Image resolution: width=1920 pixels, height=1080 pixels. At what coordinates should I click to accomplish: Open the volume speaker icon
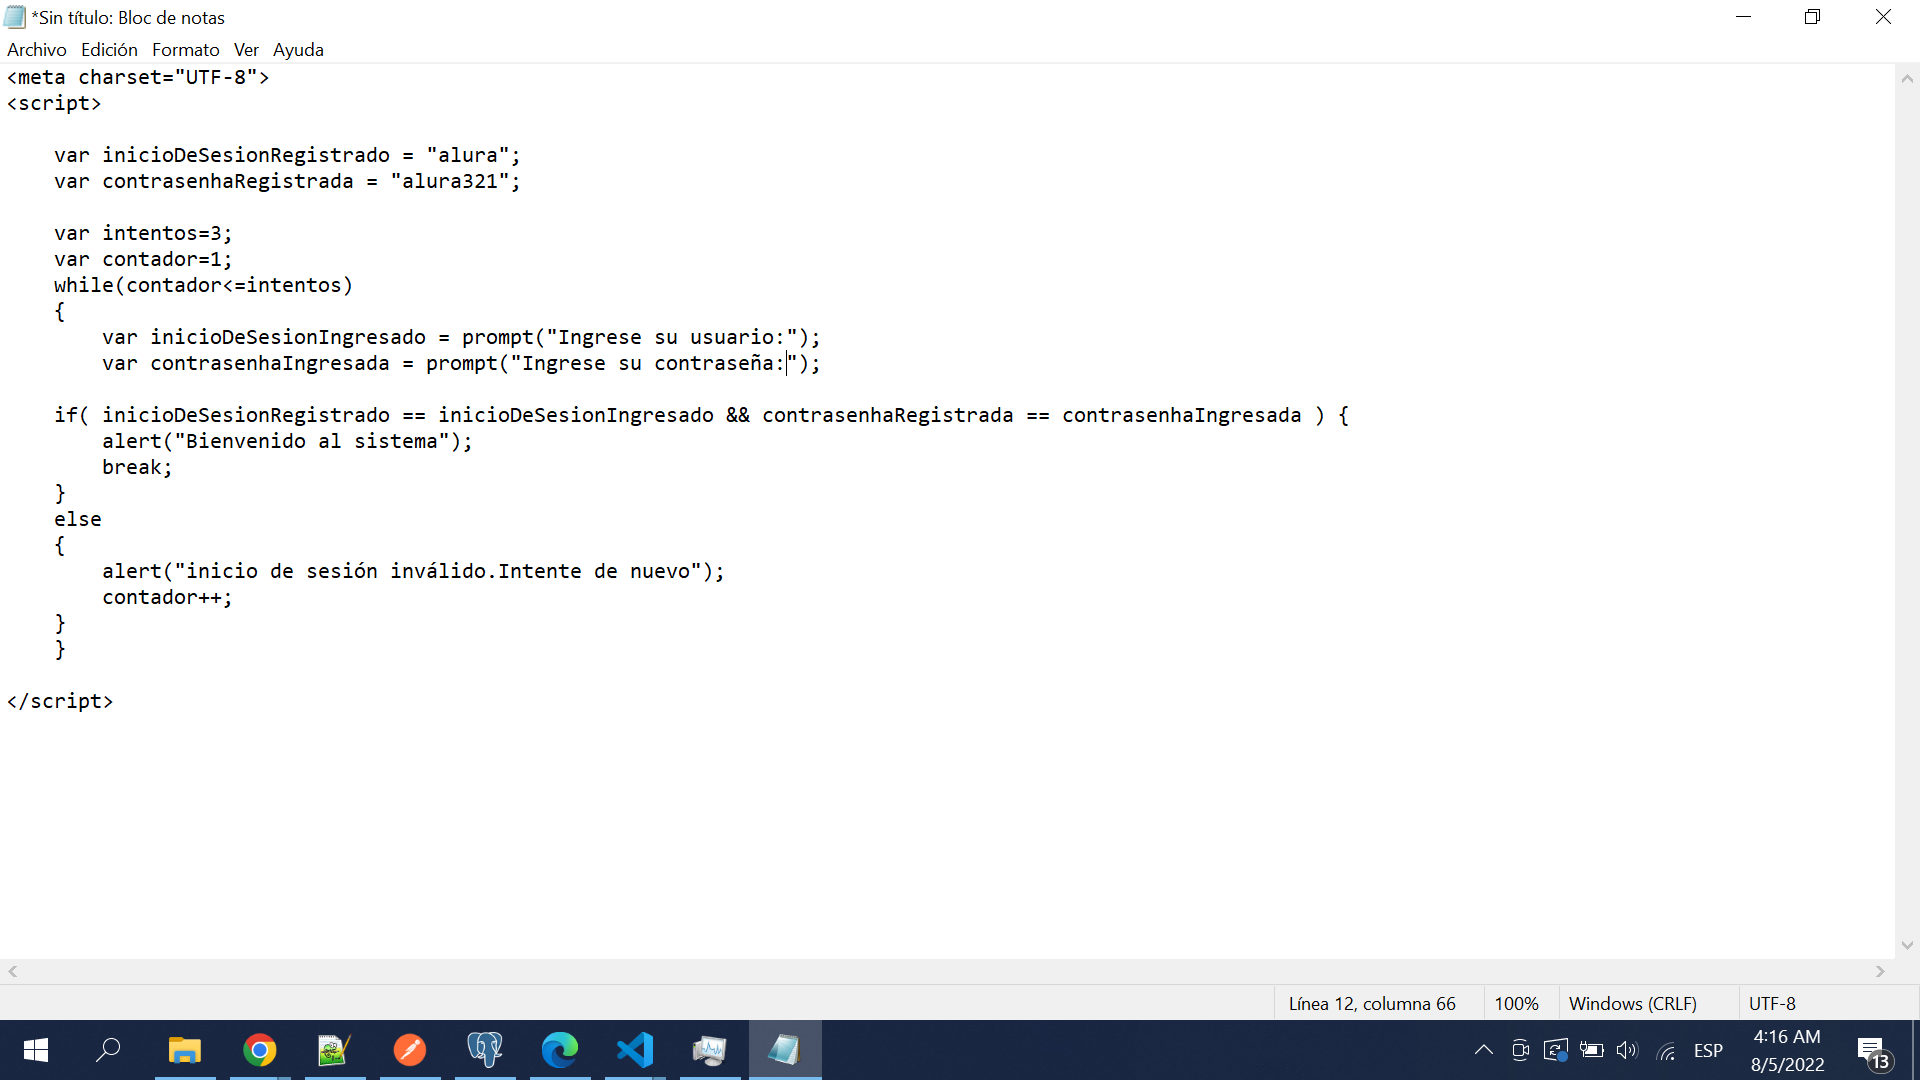point(1627,1050)
